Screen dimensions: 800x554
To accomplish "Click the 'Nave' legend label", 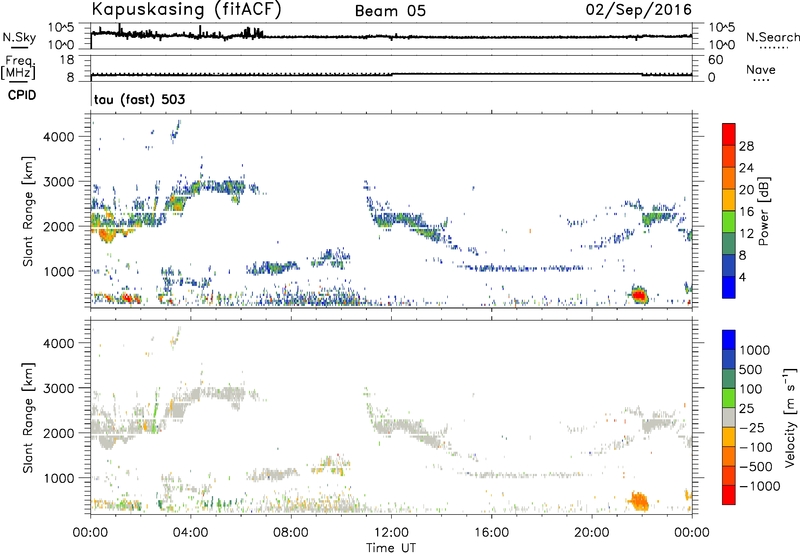I will click(761, 70).
